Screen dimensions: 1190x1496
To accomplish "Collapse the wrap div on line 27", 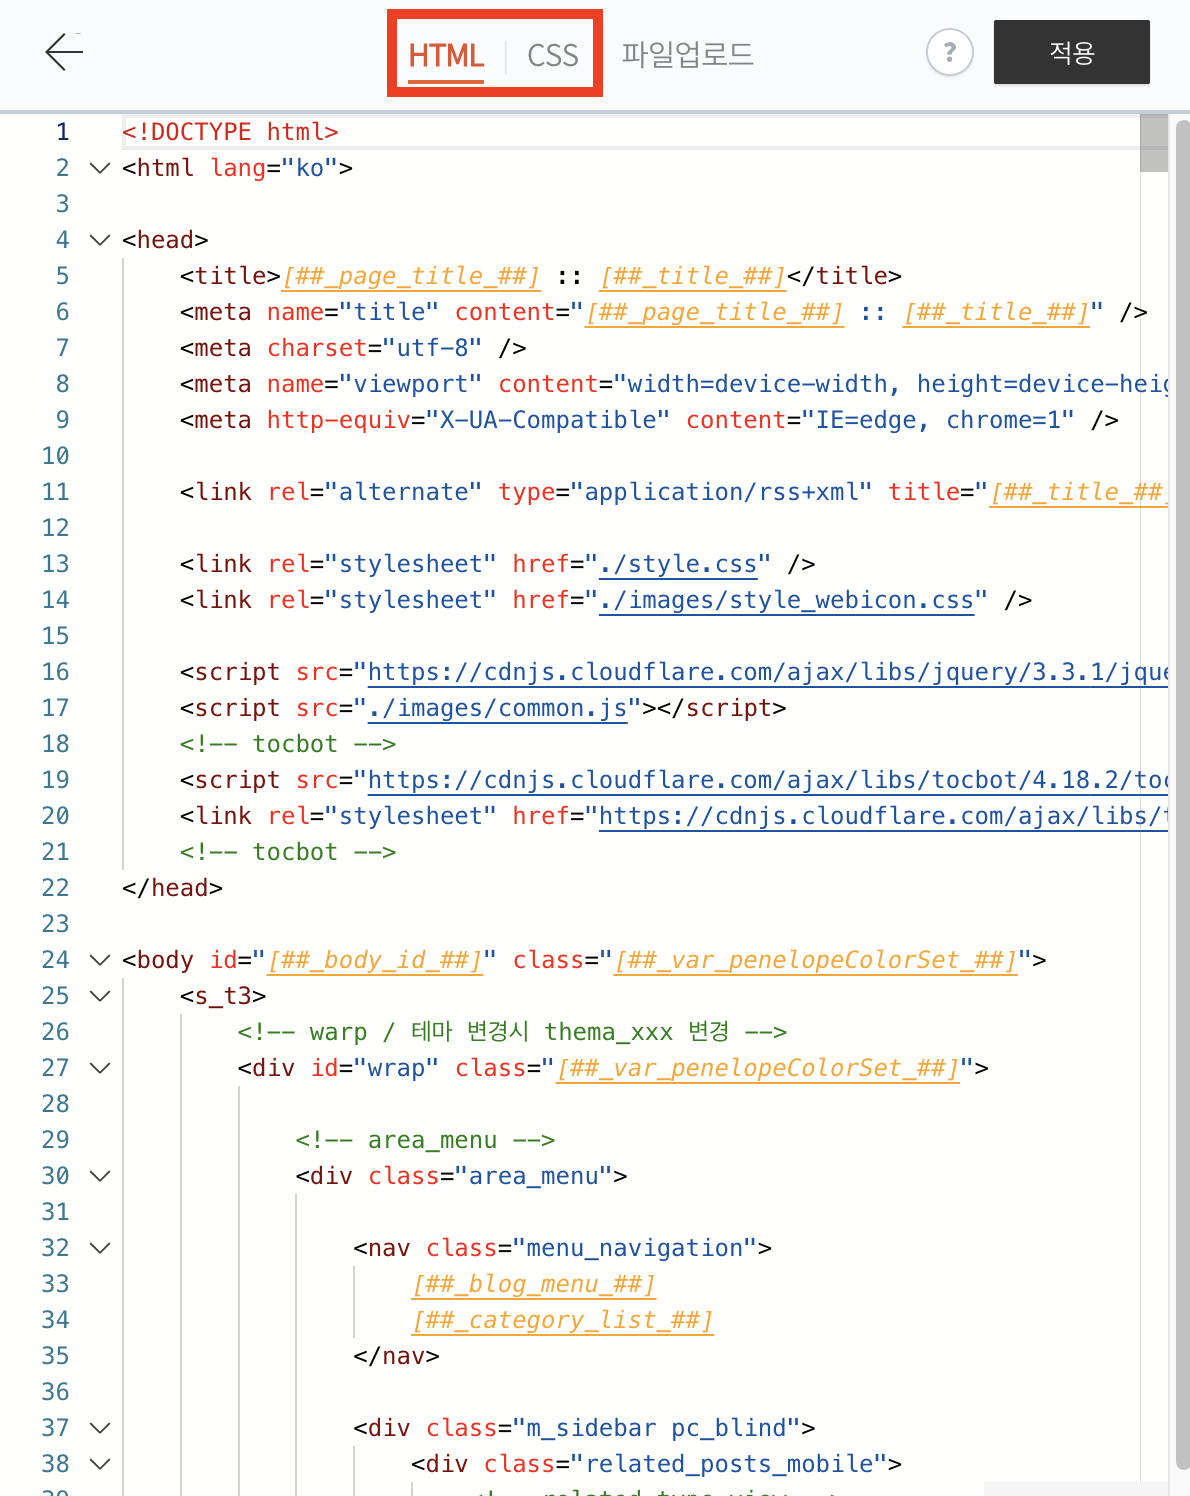I will point(100,1068).
